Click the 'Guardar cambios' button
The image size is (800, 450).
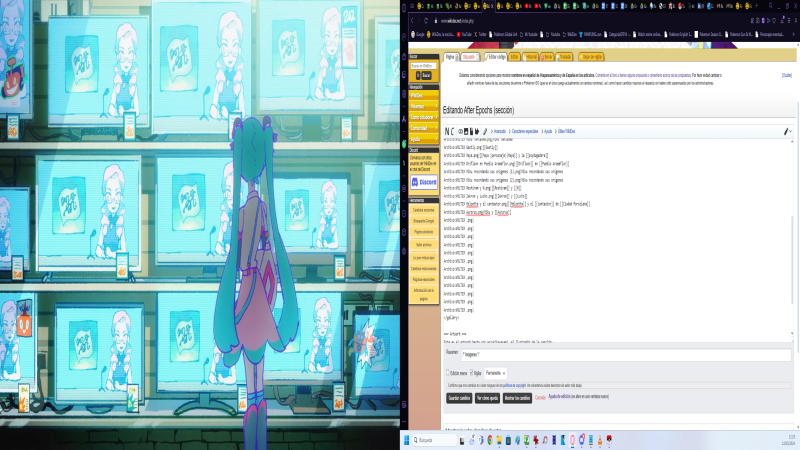coord(459,397)
